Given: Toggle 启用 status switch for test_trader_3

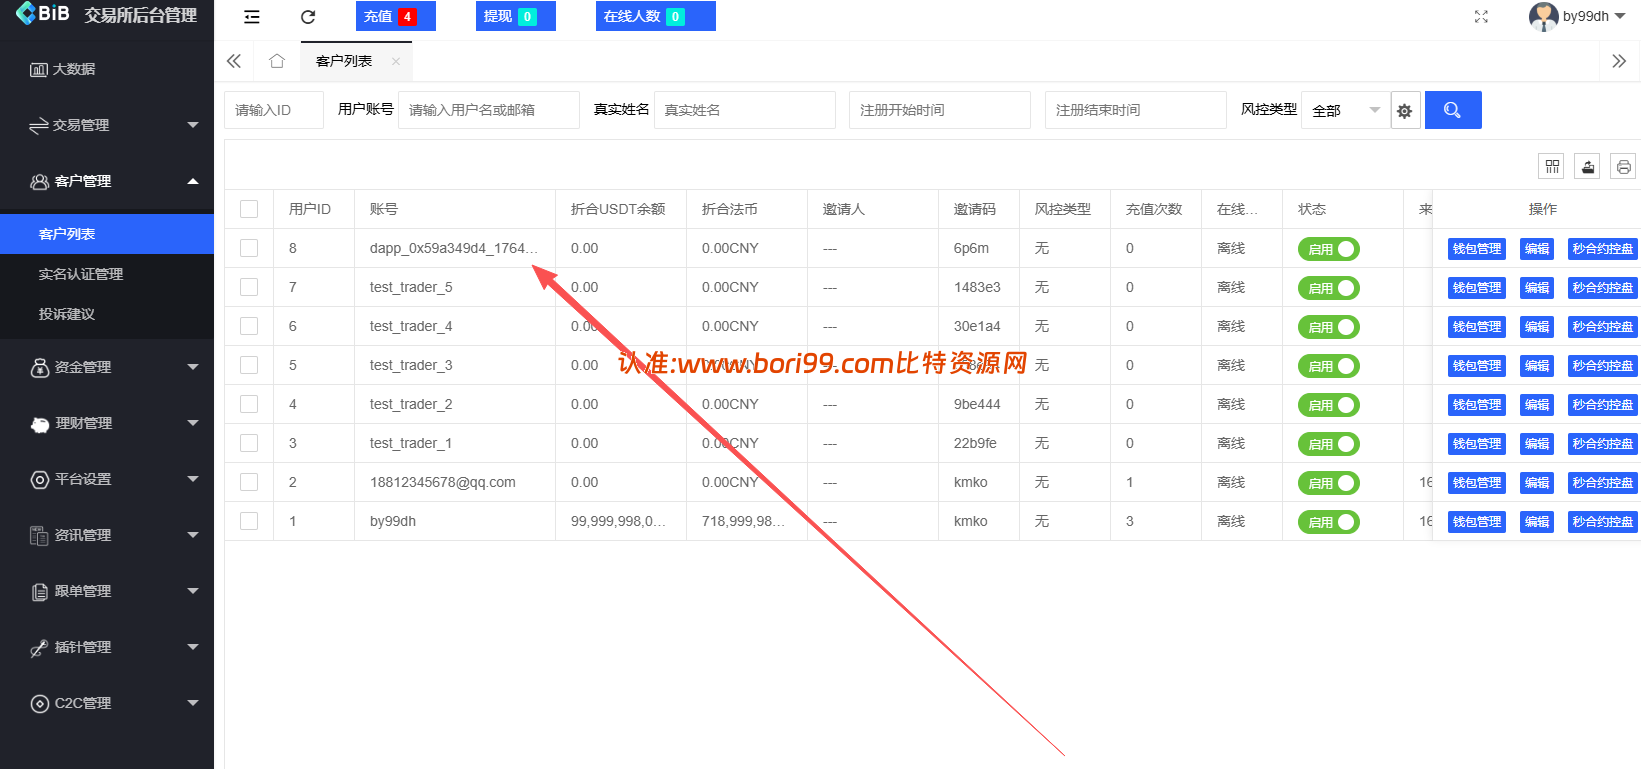Looking at the screenshot, I should (x=1328, y=366).
